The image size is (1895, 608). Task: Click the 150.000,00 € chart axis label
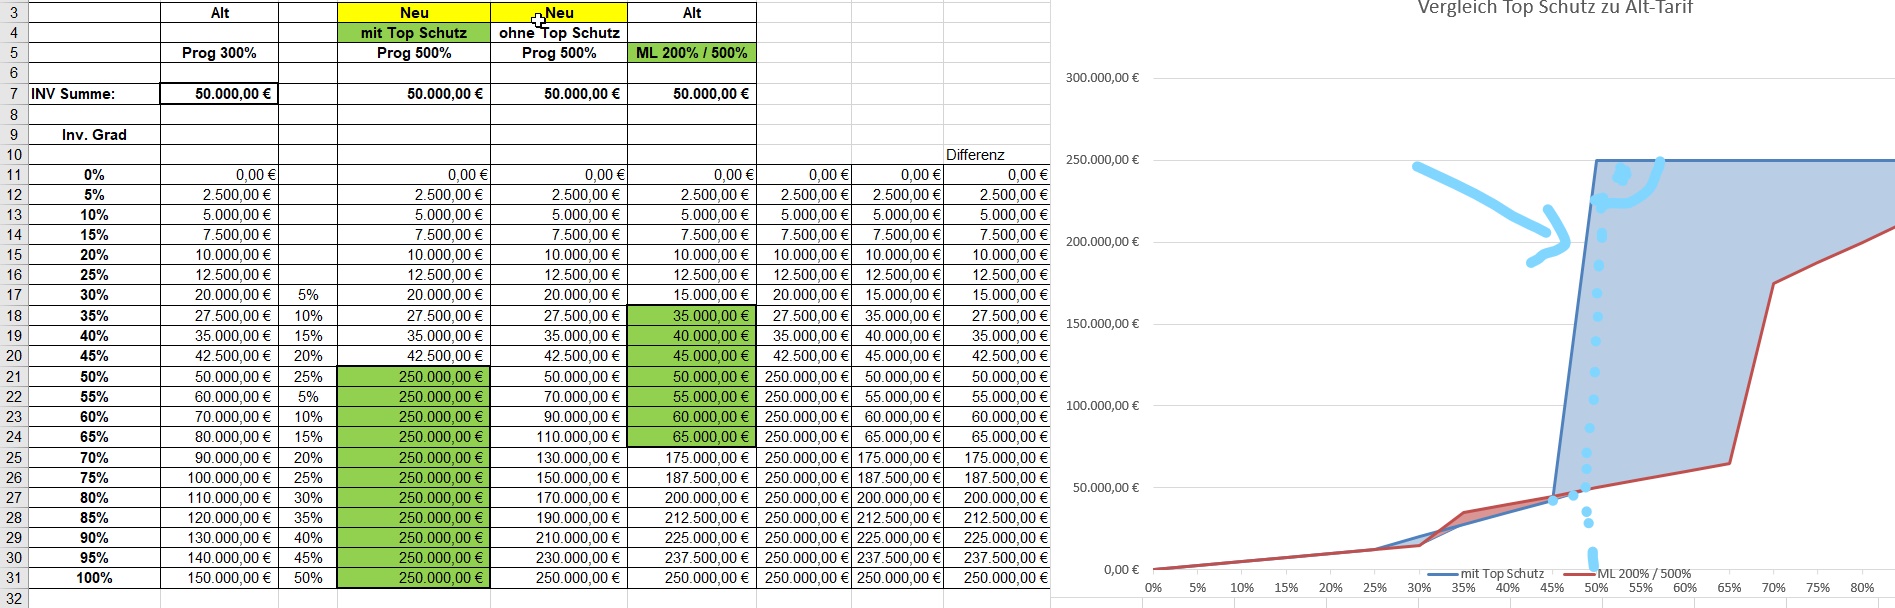click(1102, 324)
